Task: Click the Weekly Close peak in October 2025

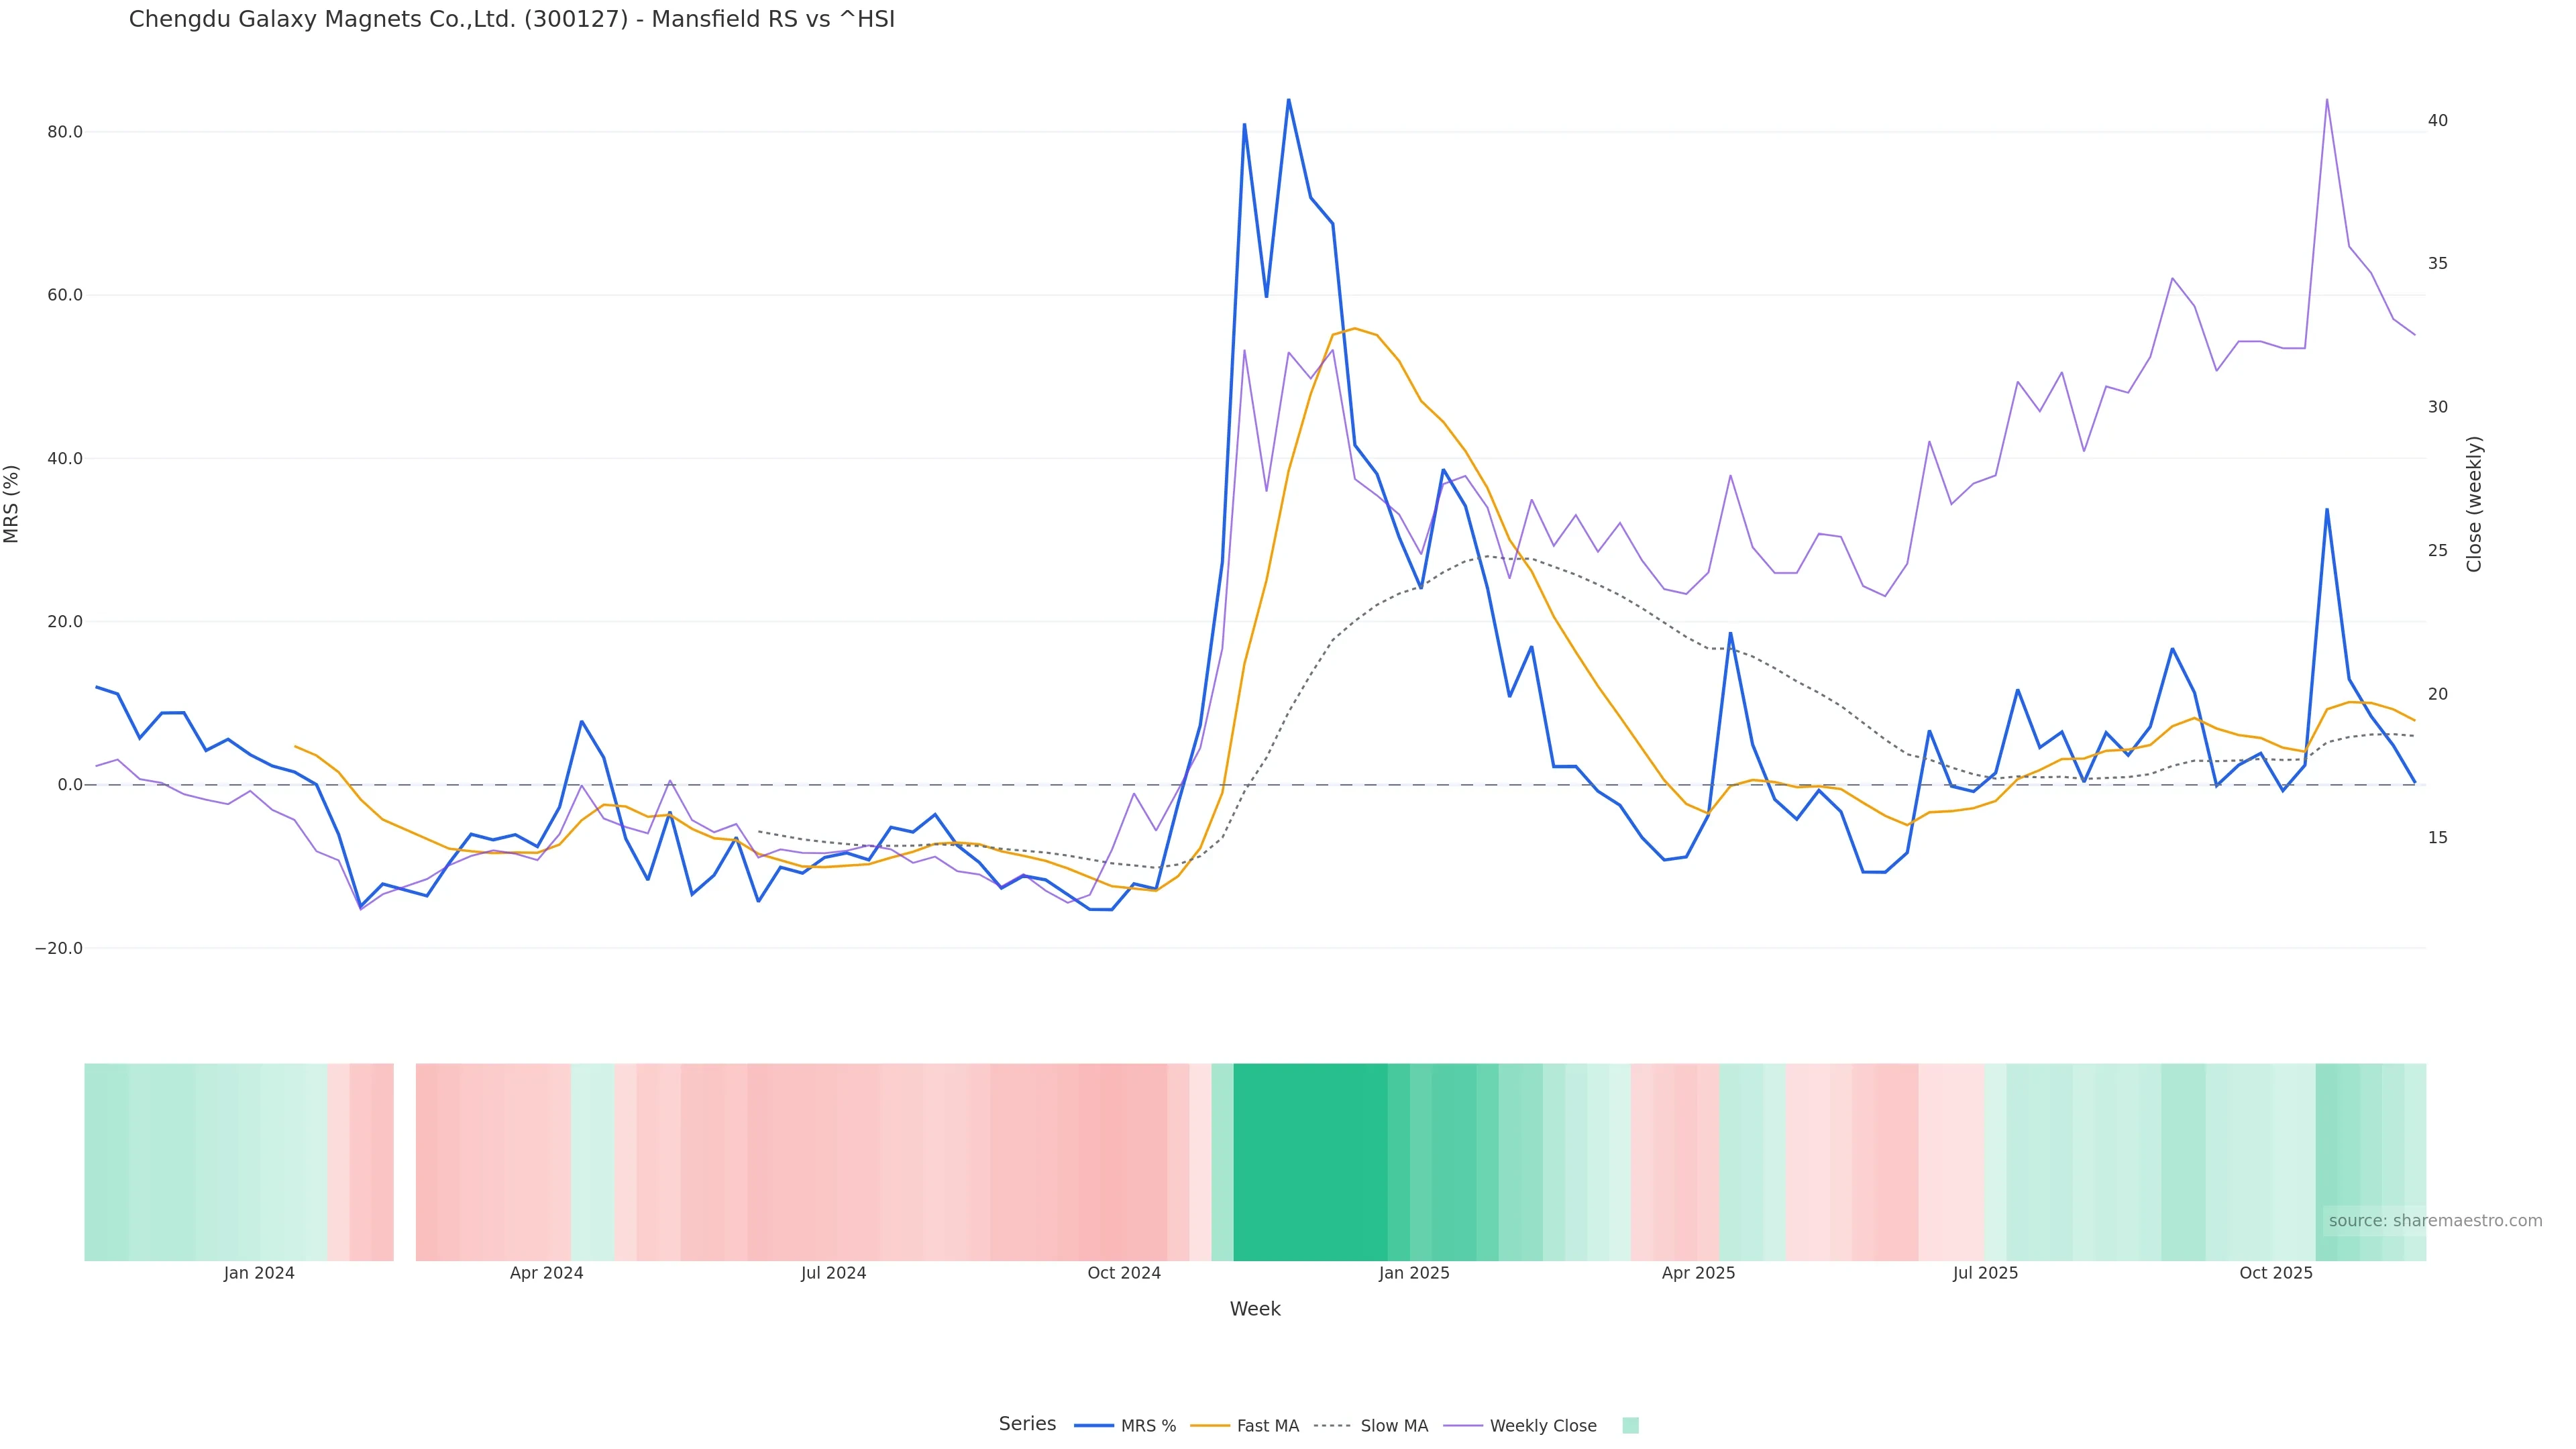Action: [x=2327, y=100]
